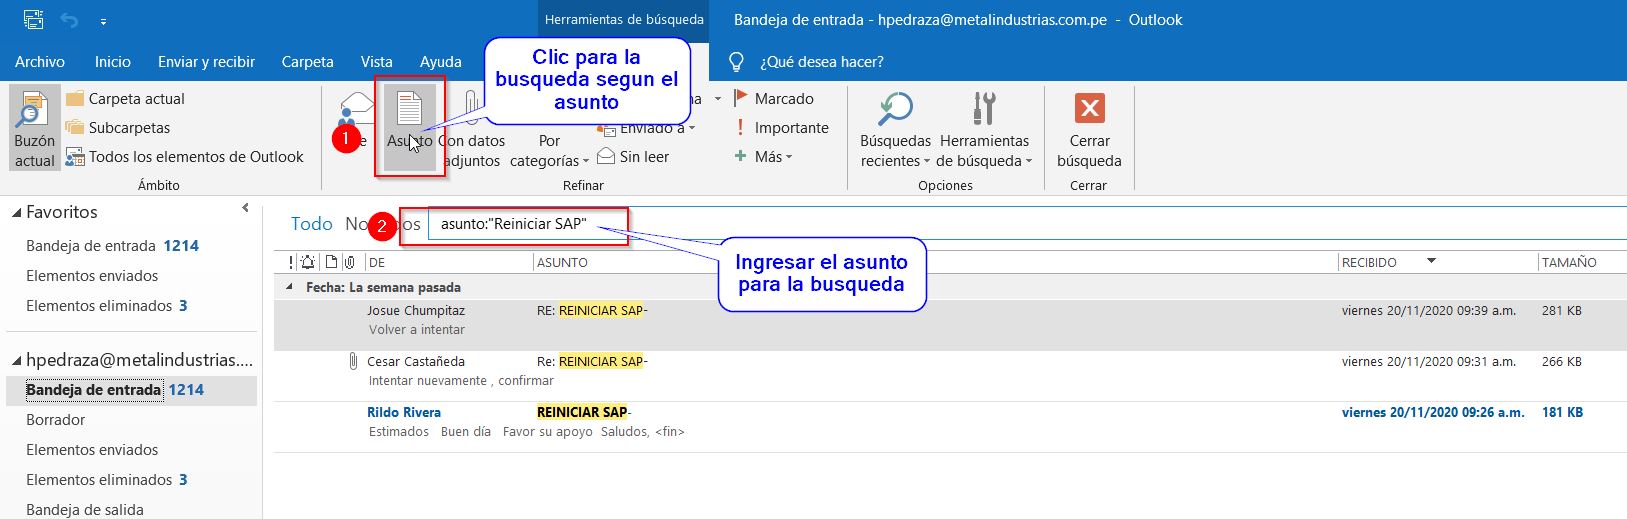Sort by importance column header icon

pyautogui.click(x=291, y=262)
